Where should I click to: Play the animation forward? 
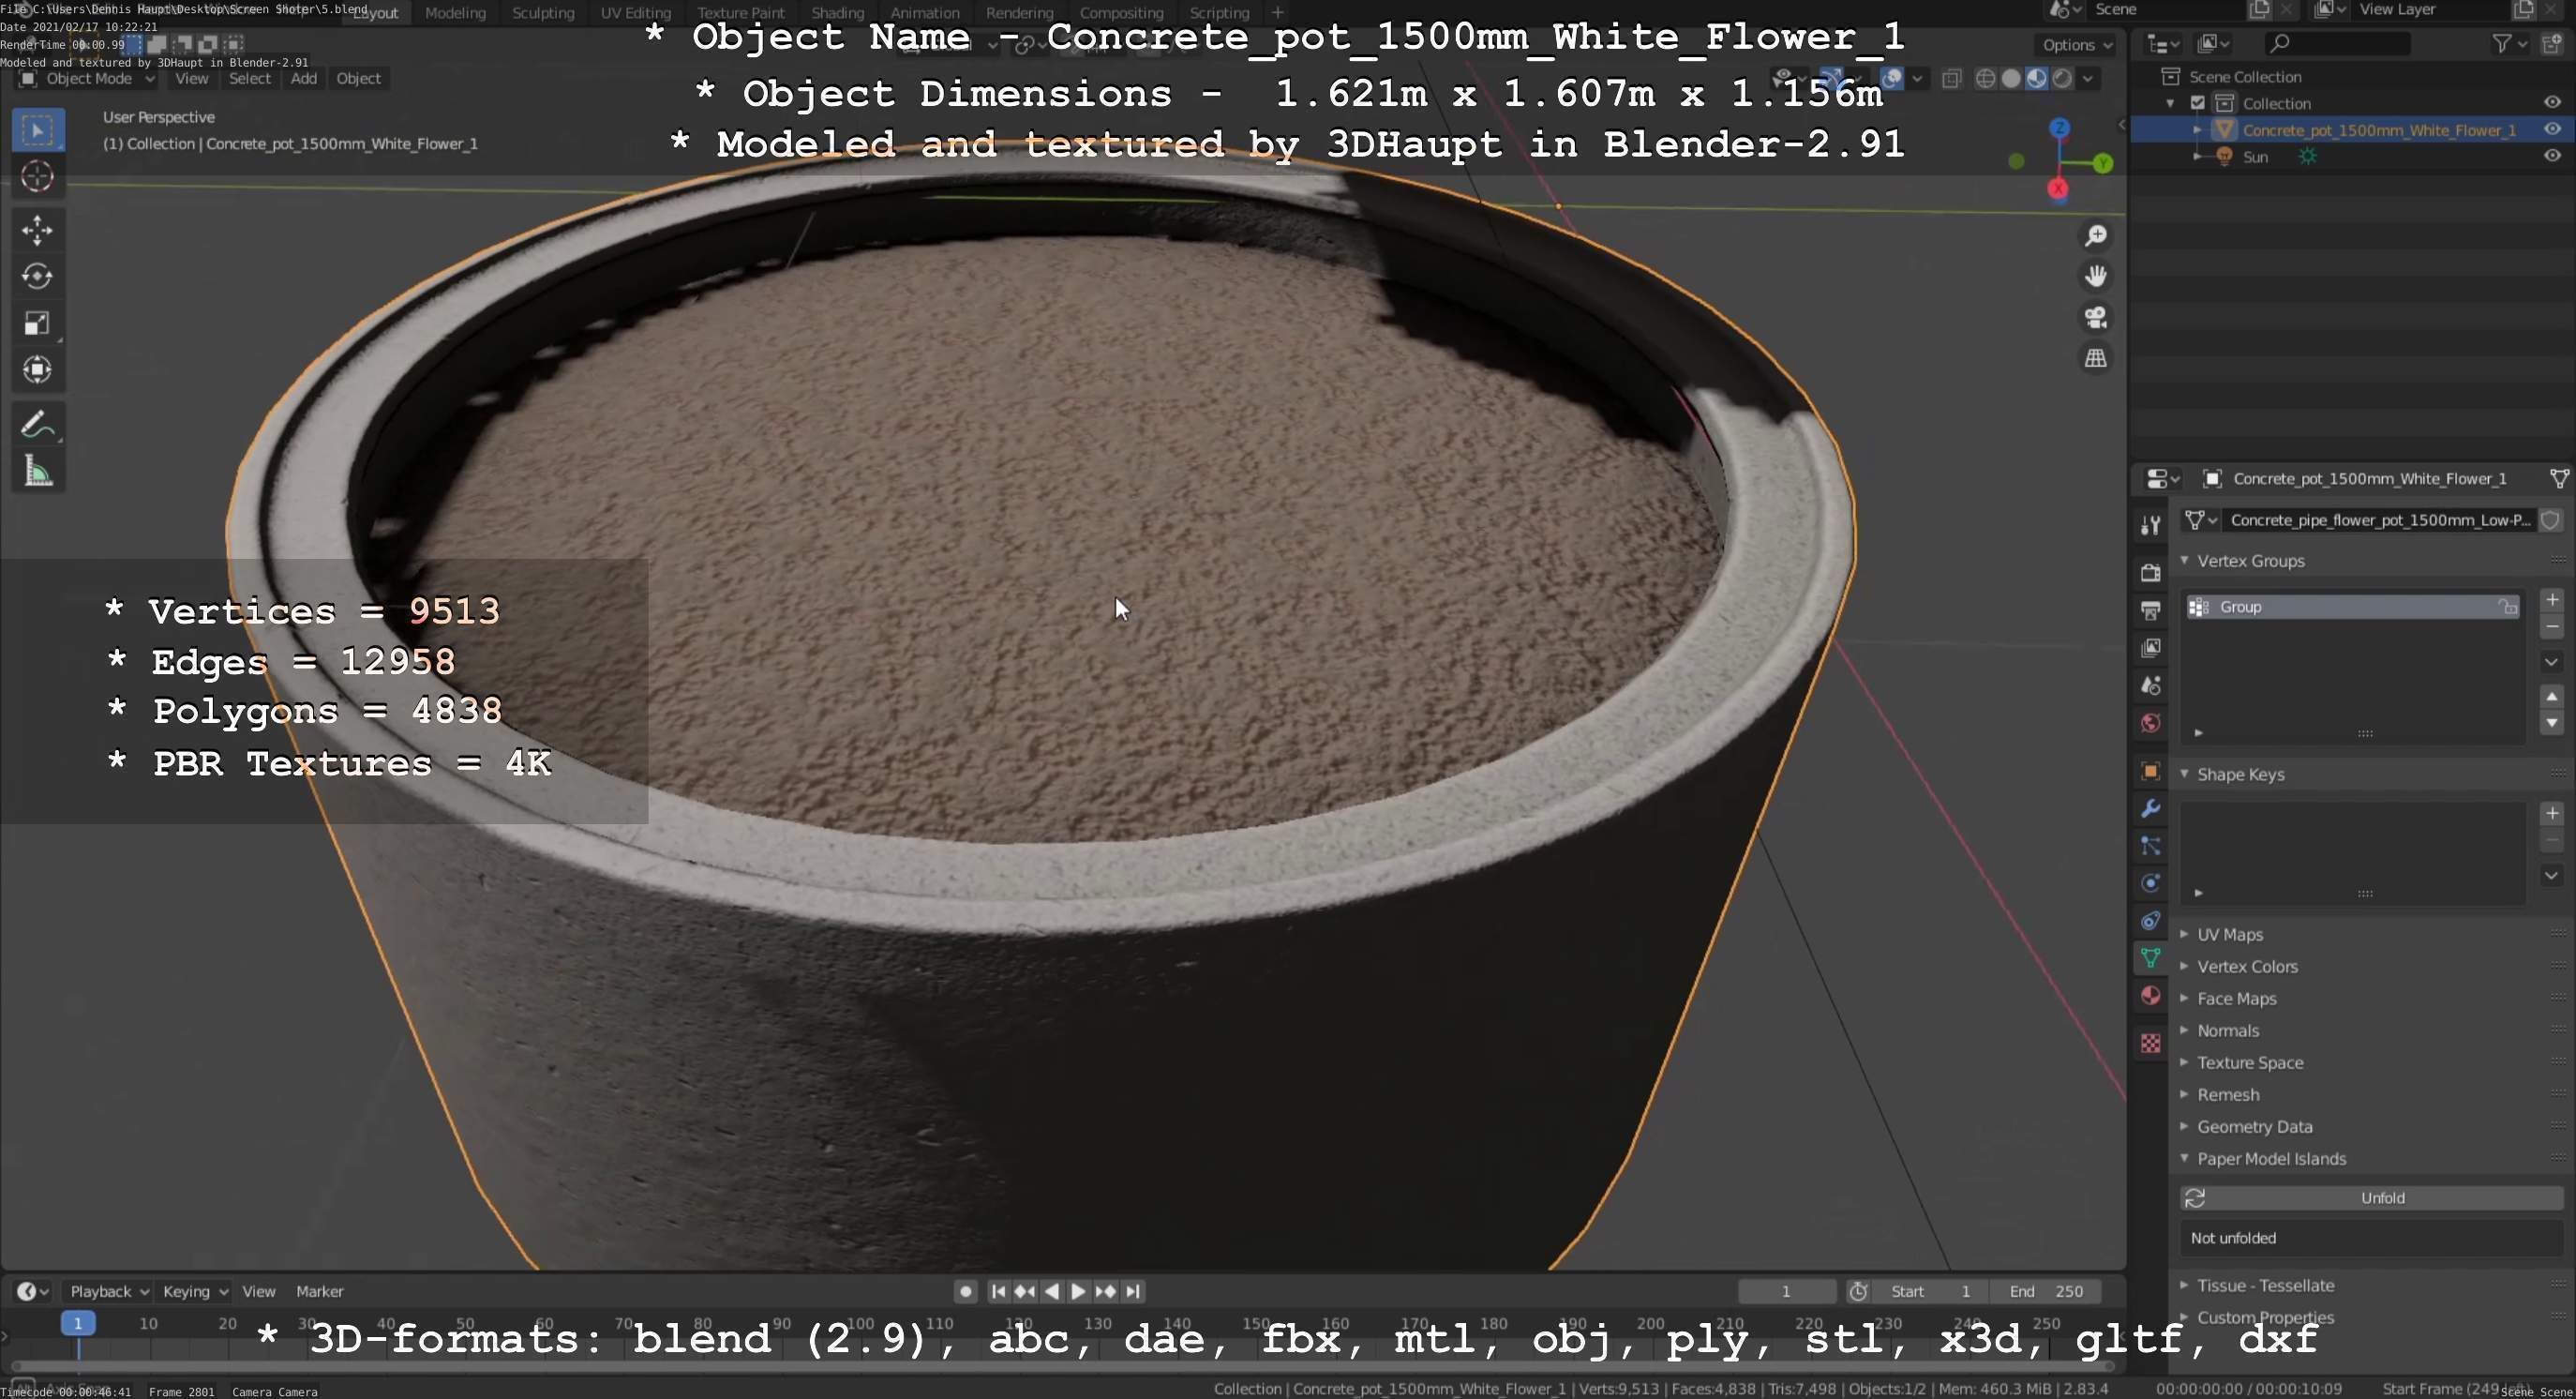[1078, 1291]
